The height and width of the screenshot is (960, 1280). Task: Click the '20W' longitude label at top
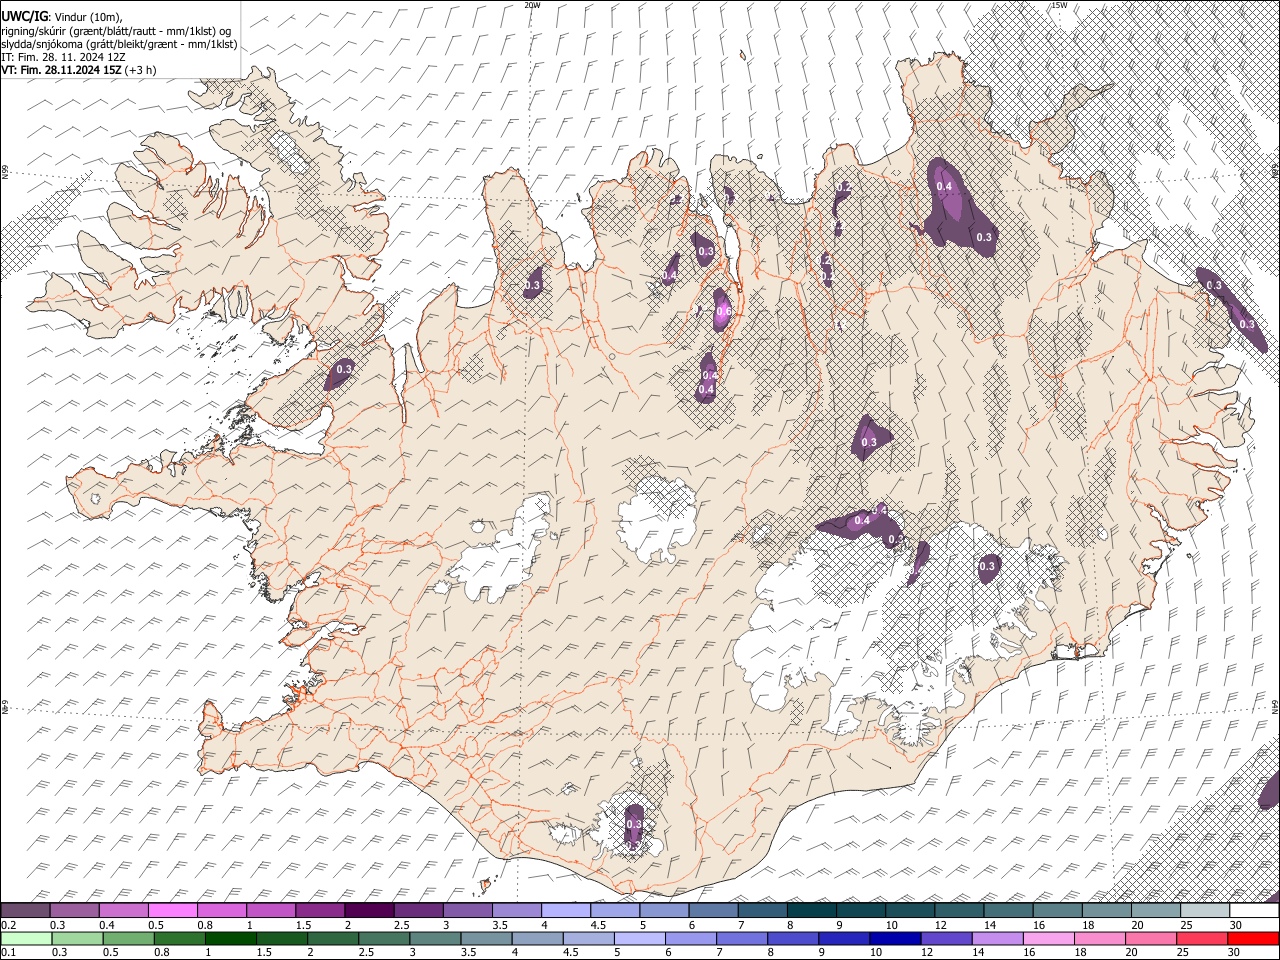point(532,5)
